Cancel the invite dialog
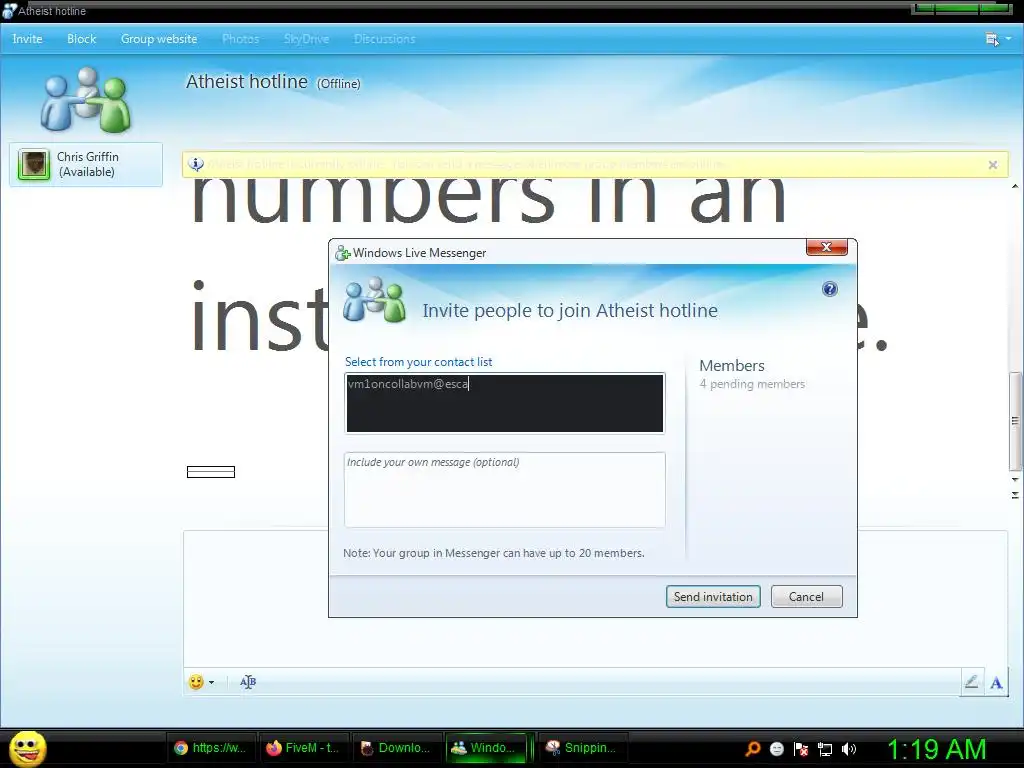1024x768 pixels. [807, 596]
